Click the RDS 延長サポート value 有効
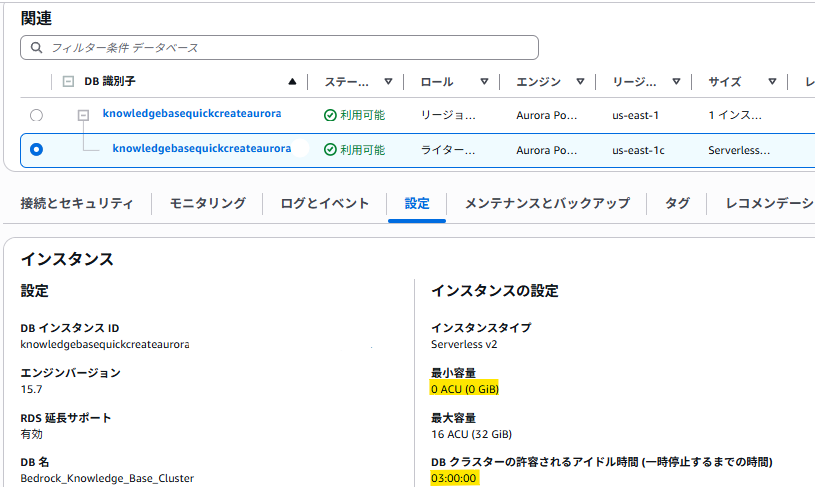 pos(31,434)
